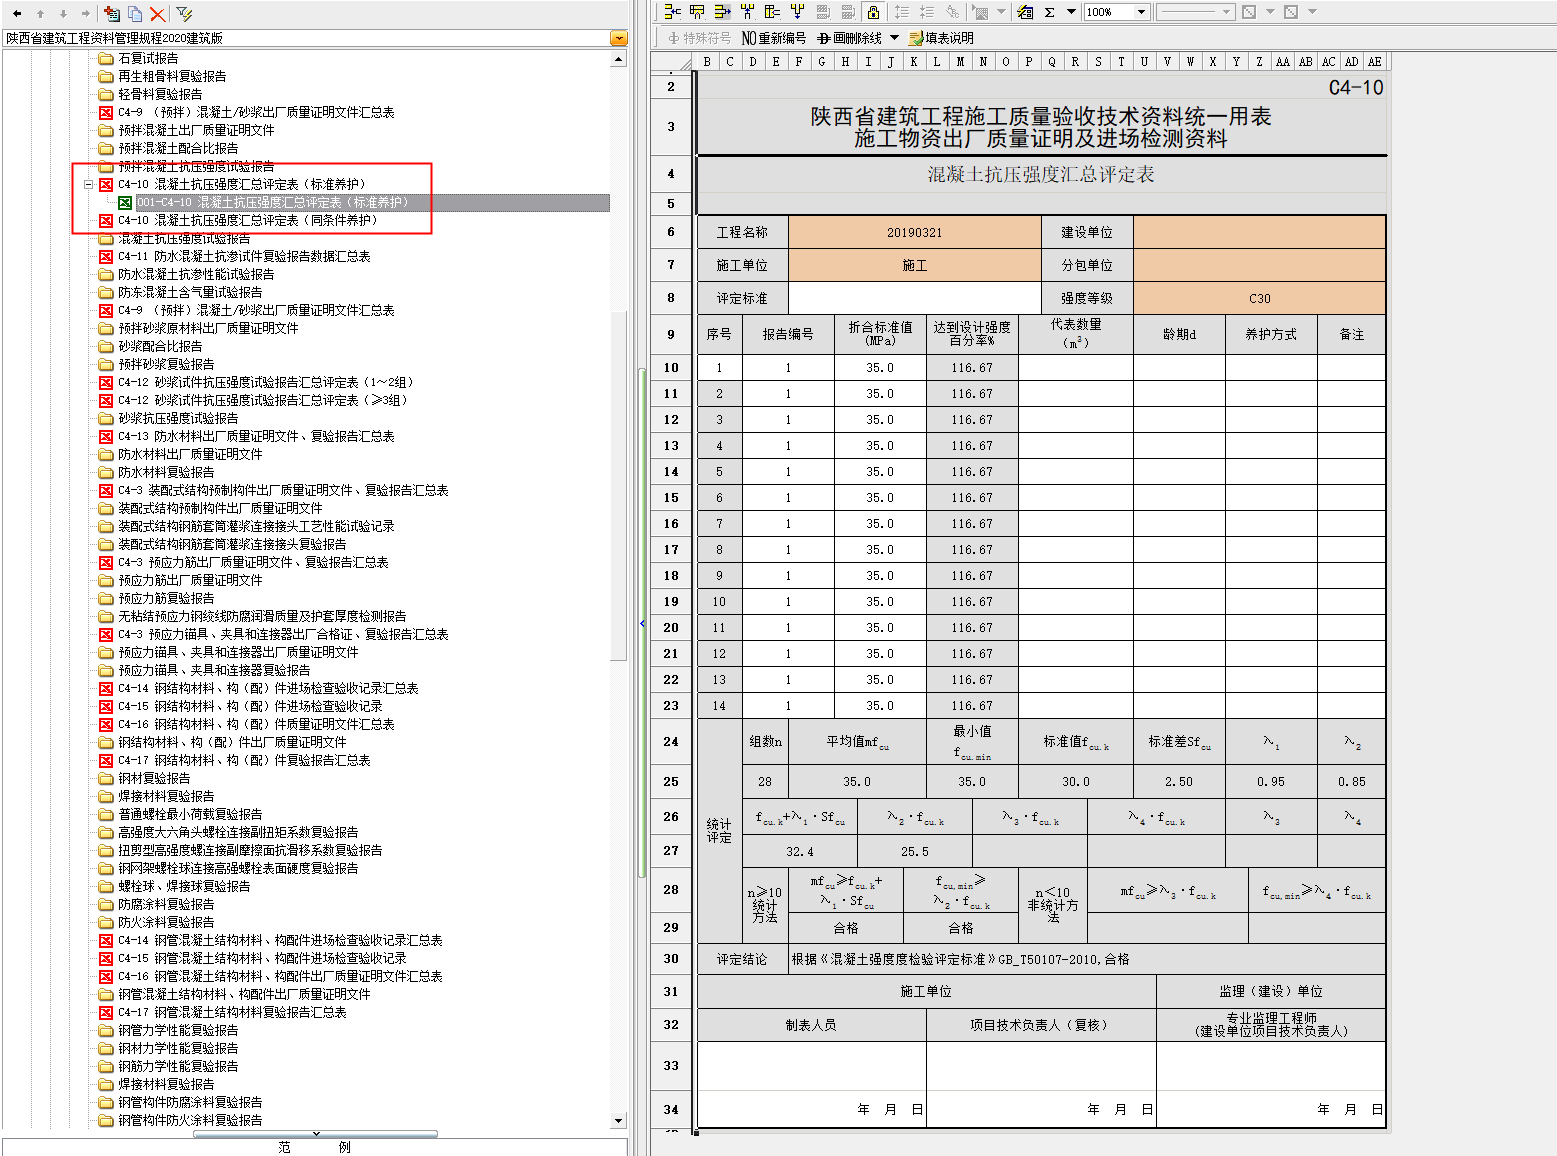Click the add new form icon
Image resolution: width=1557 pixels, height=1156 pixels.
click(112, 14)
